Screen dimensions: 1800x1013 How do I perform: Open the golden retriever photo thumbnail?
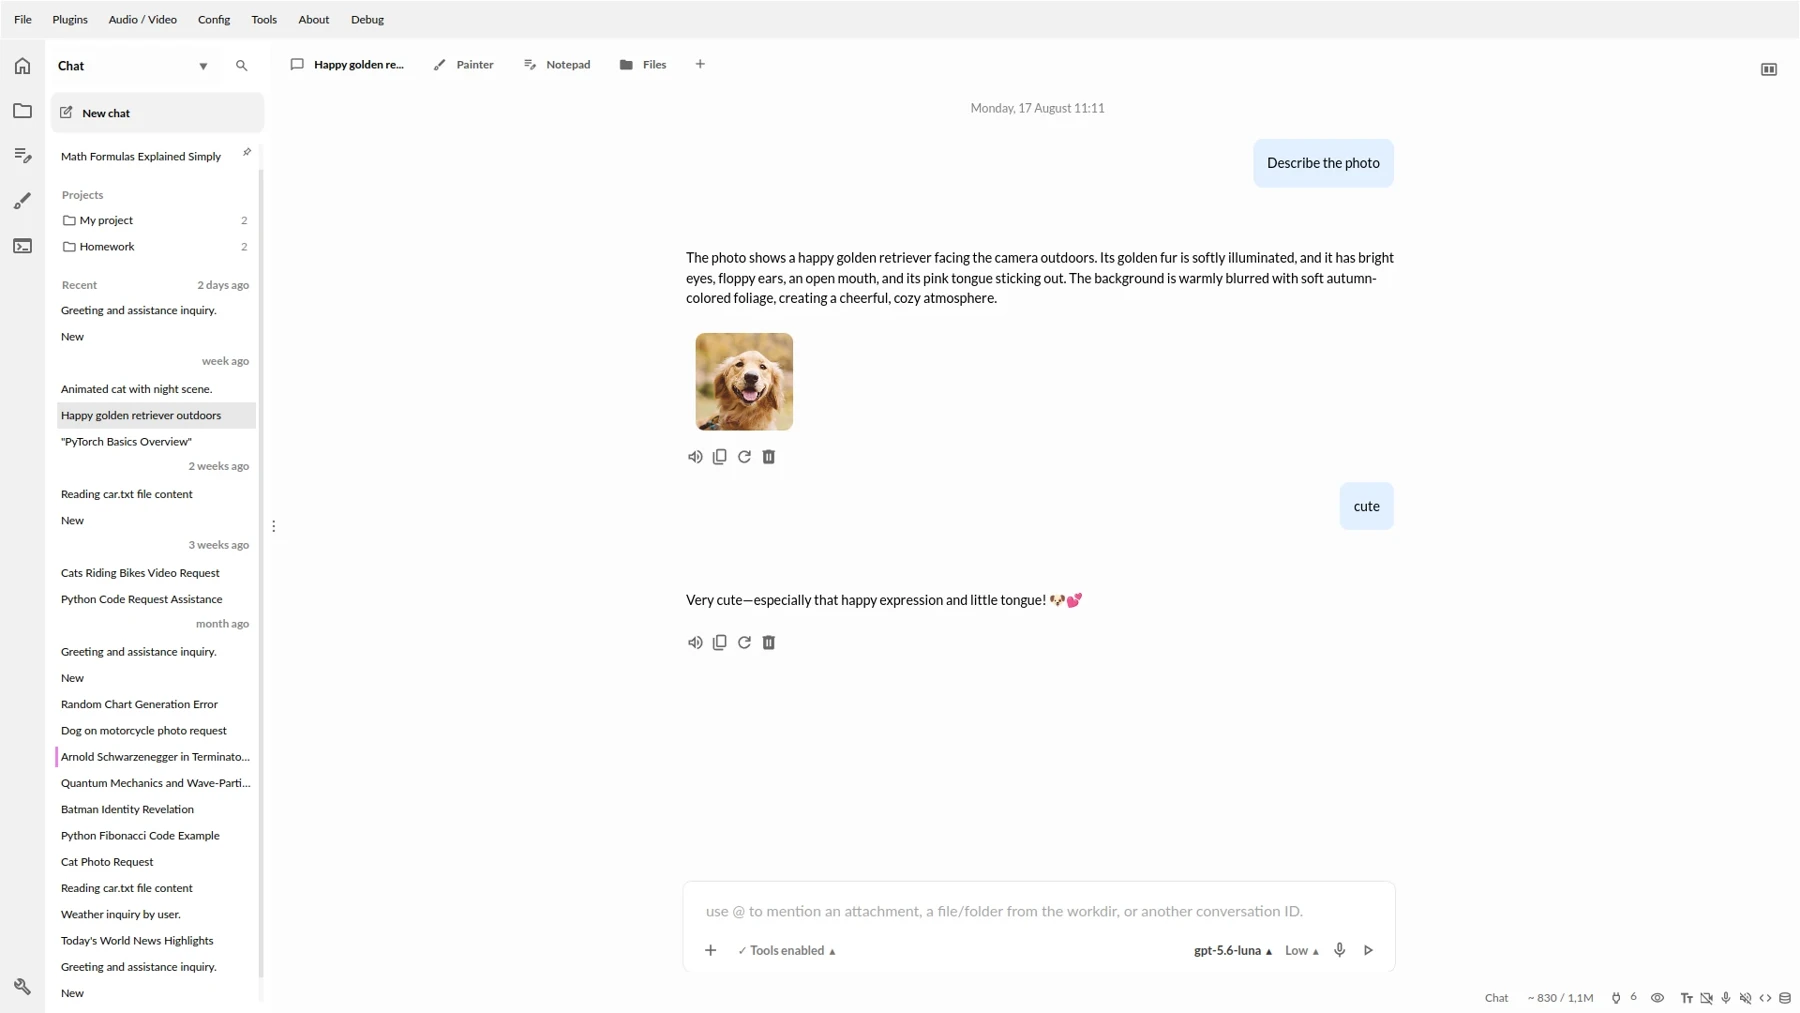(744, 382)
